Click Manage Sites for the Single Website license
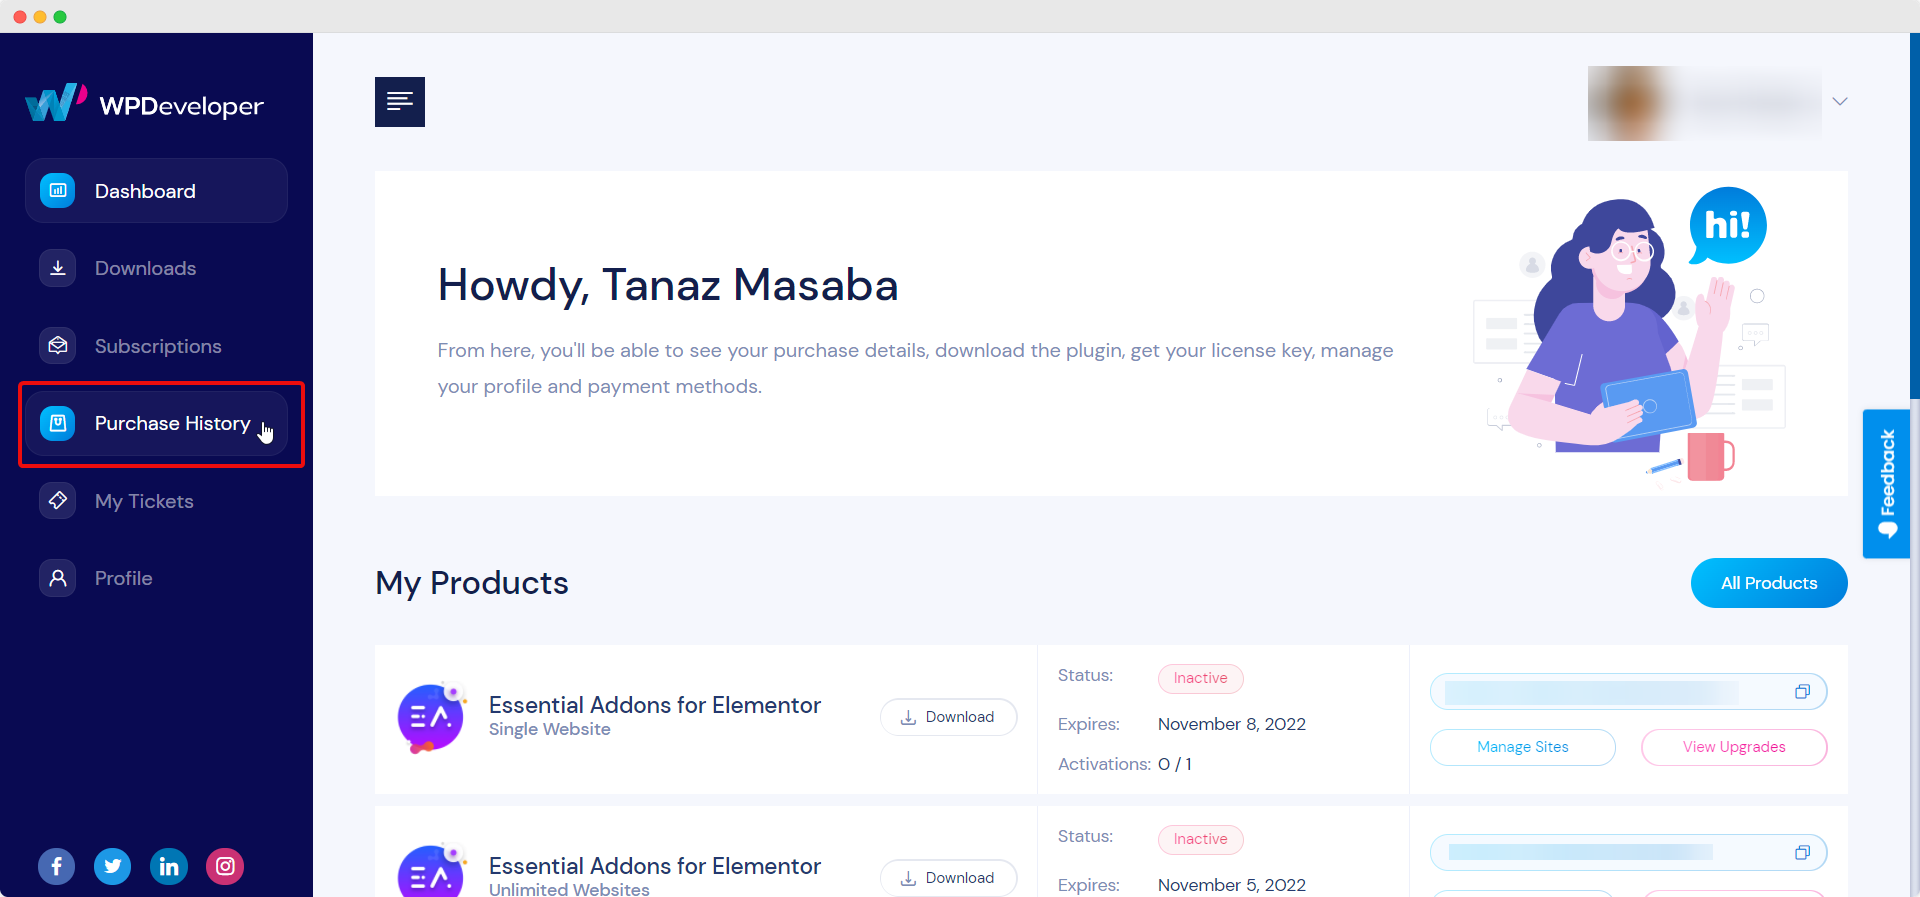The image size is (1920, 897). click(1523, 747)
